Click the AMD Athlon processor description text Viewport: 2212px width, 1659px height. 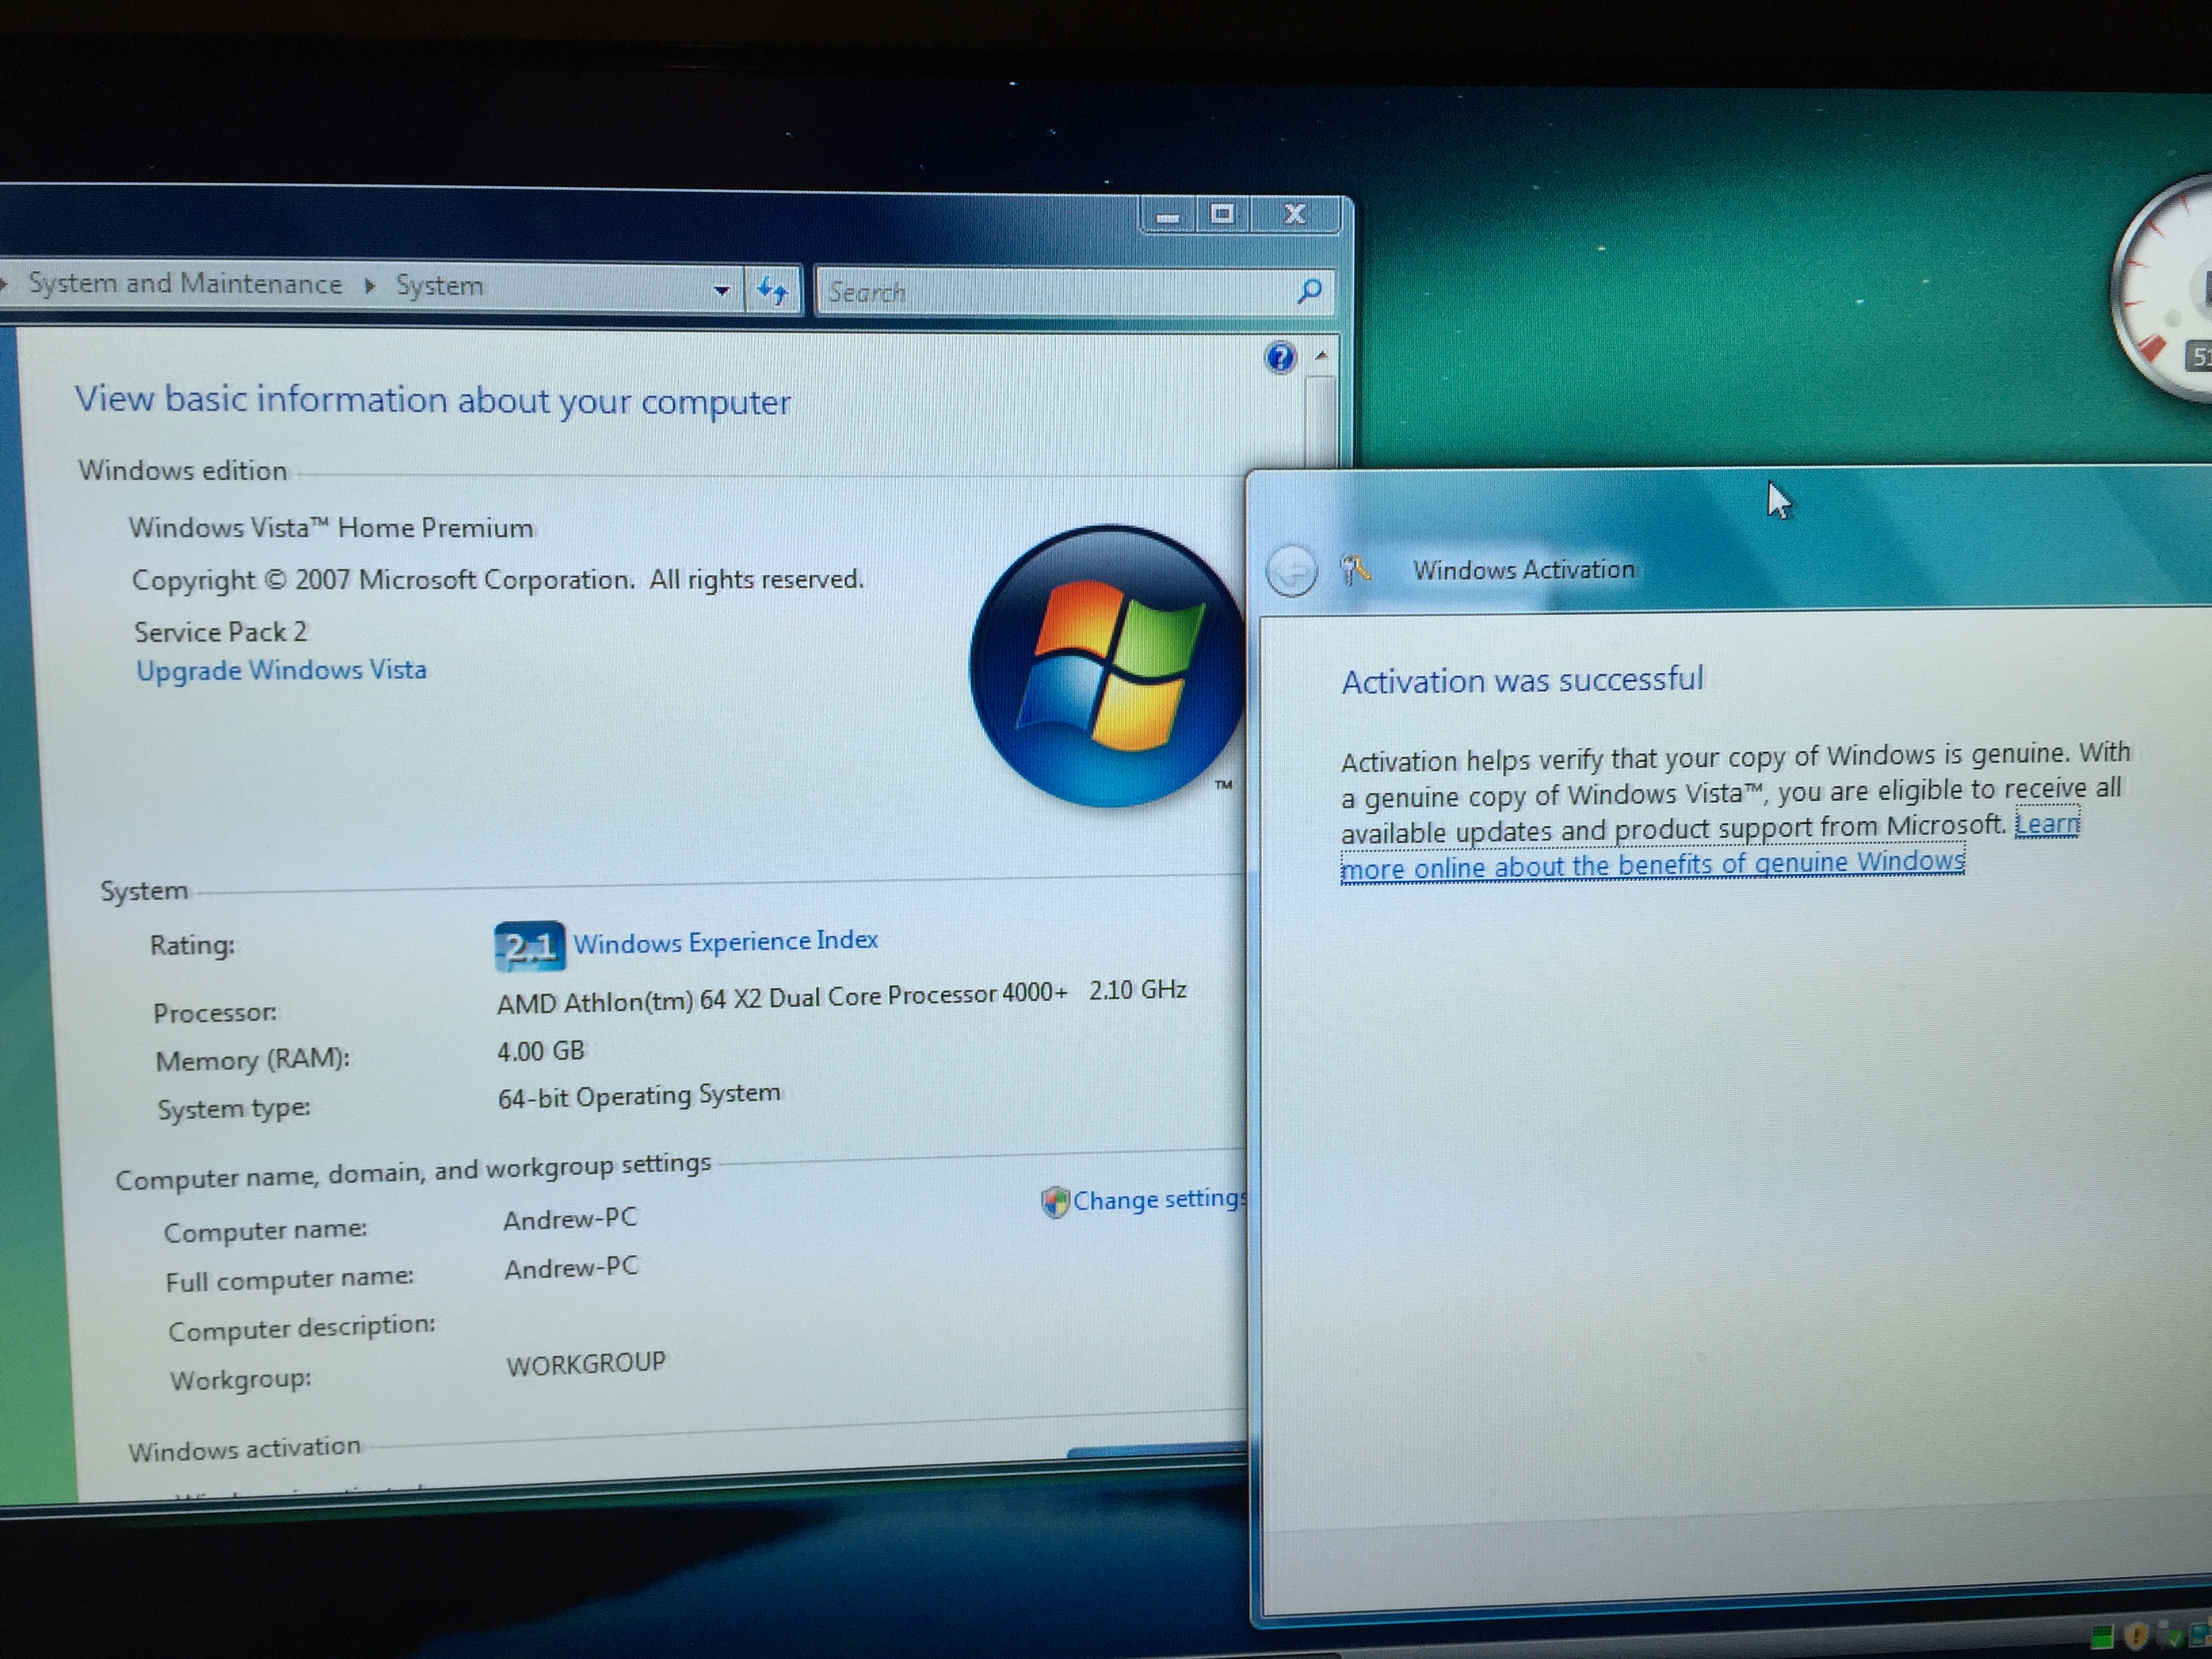click(x=842, y=996)
